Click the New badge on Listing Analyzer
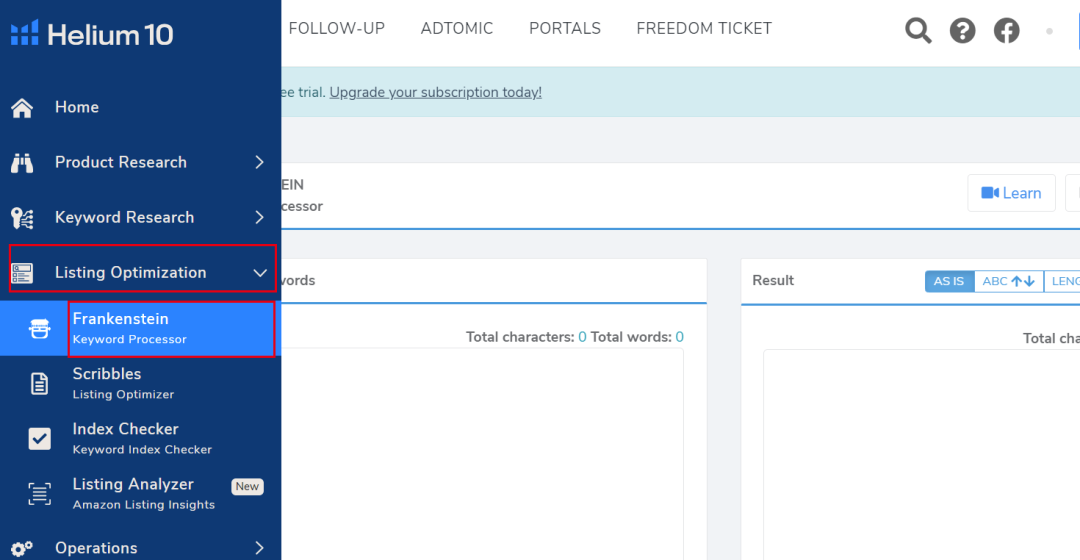This screenshot has height=560, width=1080. (247, 486)
